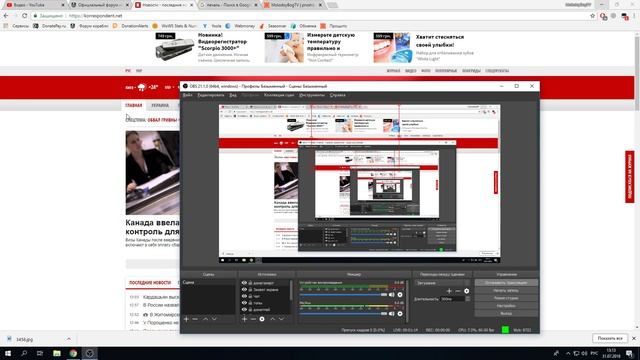This screenshot has height=360, width=640.
Task: Move source up in the Sources panel
Action: tap(272, 319)
